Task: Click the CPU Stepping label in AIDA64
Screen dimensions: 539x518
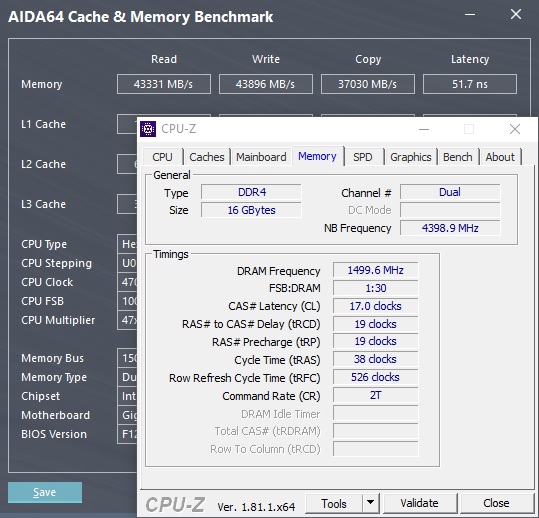Action: click(56, 263)
